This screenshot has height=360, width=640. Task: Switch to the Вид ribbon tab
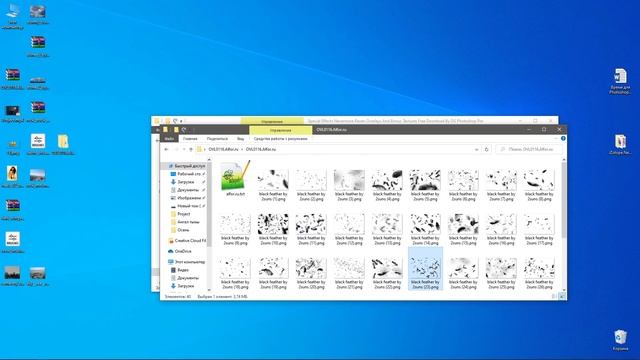pyautogui.click(x=240, y=139)
